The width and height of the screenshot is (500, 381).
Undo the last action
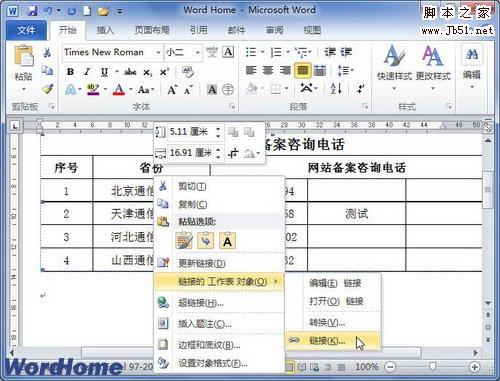click(x=48, y=11)
